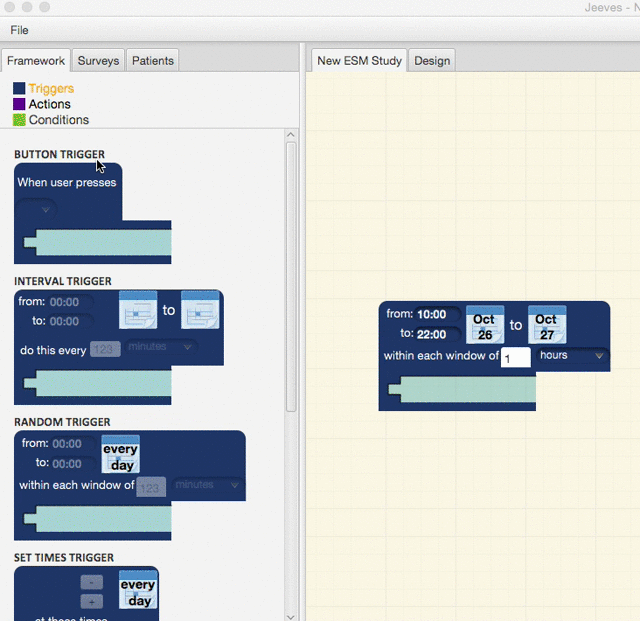Screen dimensions: 640x621
Task: Click the canvas block 'to' time 22:00
Action: point(437,334)
